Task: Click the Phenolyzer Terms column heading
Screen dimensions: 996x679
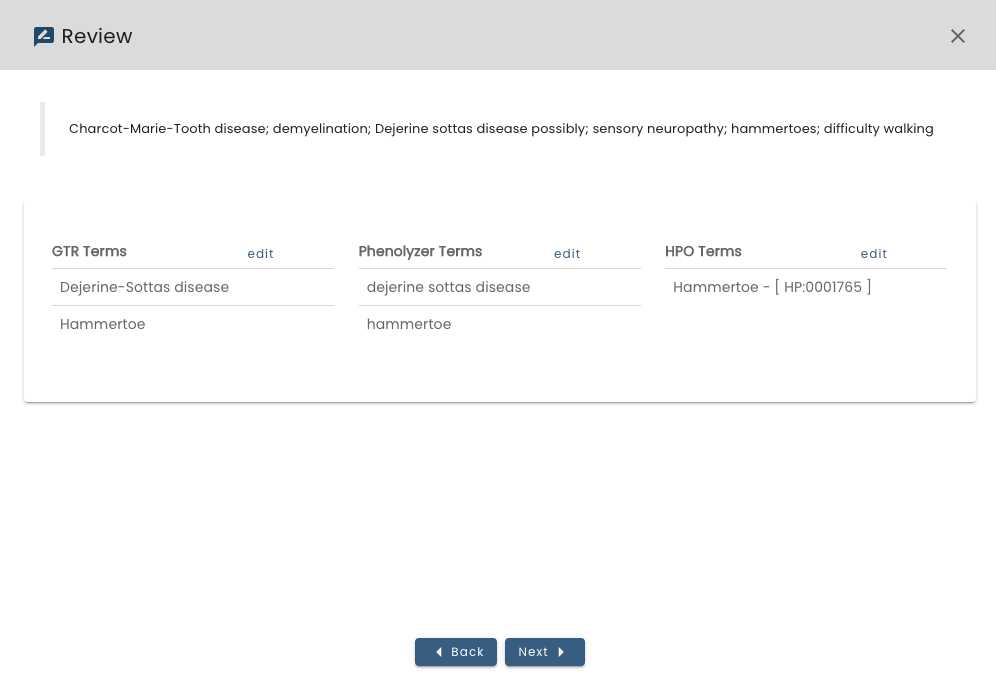Action: 420,251
